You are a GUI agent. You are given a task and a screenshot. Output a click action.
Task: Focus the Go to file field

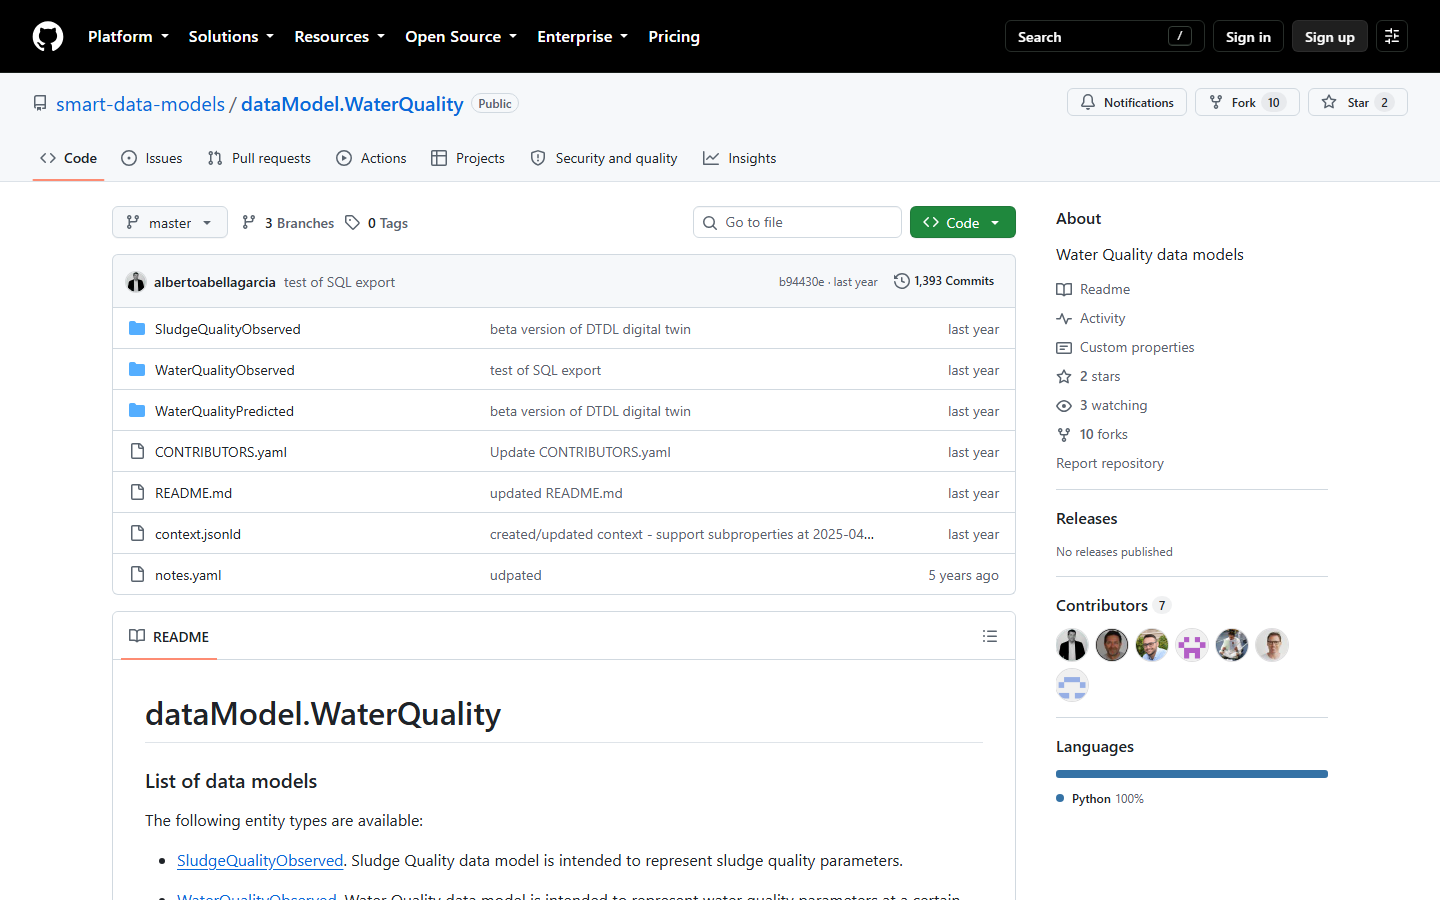pyautogui.click(x=797, y=222)
